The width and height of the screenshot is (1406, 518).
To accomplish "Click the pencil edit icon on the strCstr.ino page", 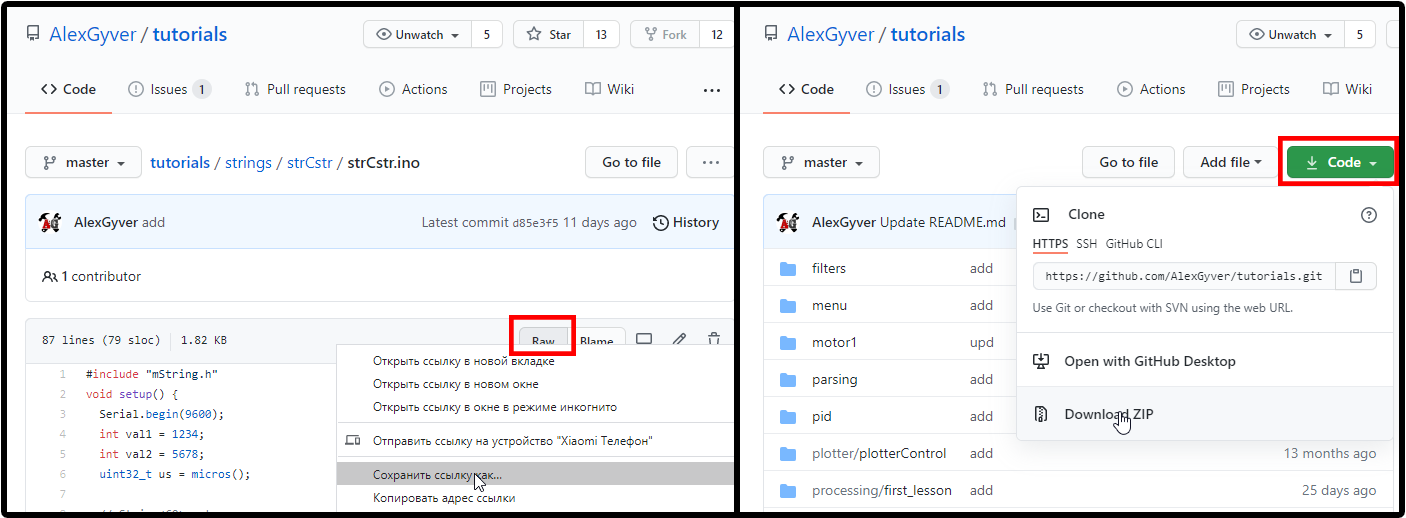I will click(679, 341).
